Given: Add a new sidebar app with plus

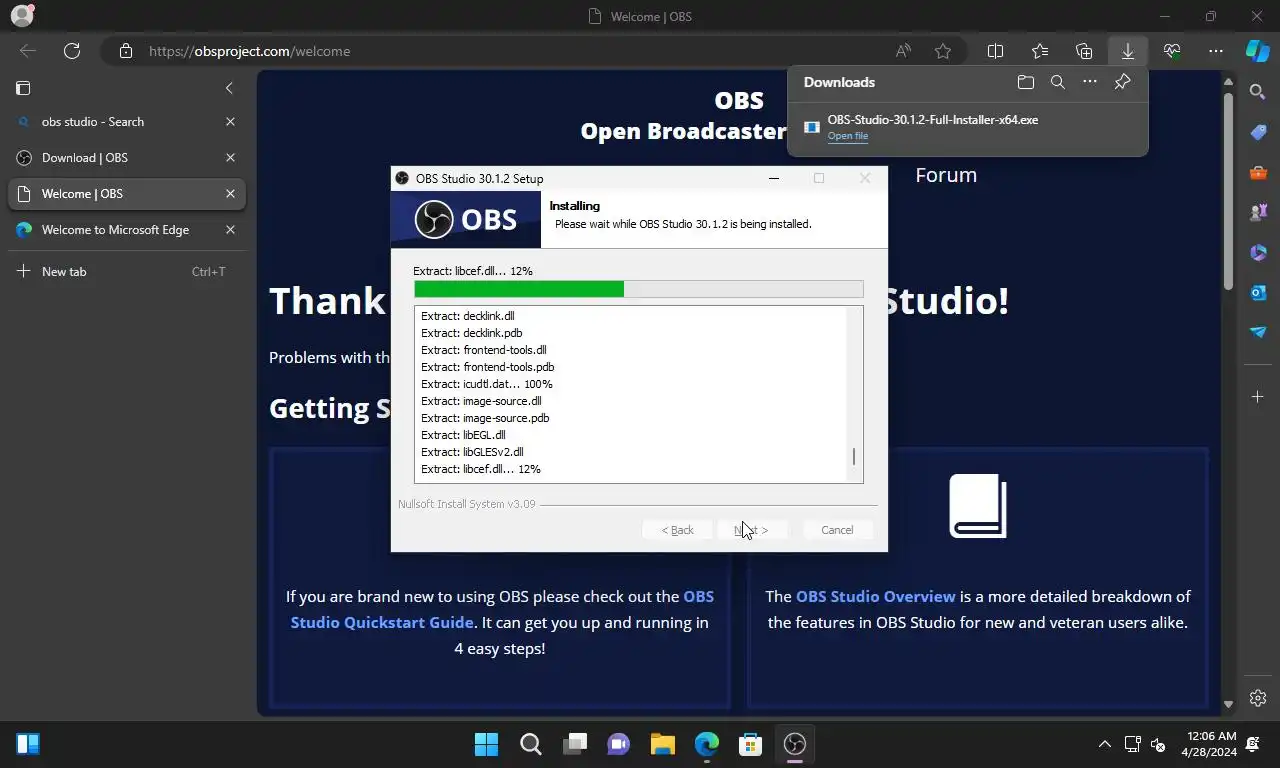Looking at the screenshot, I should pos(1258,397).
